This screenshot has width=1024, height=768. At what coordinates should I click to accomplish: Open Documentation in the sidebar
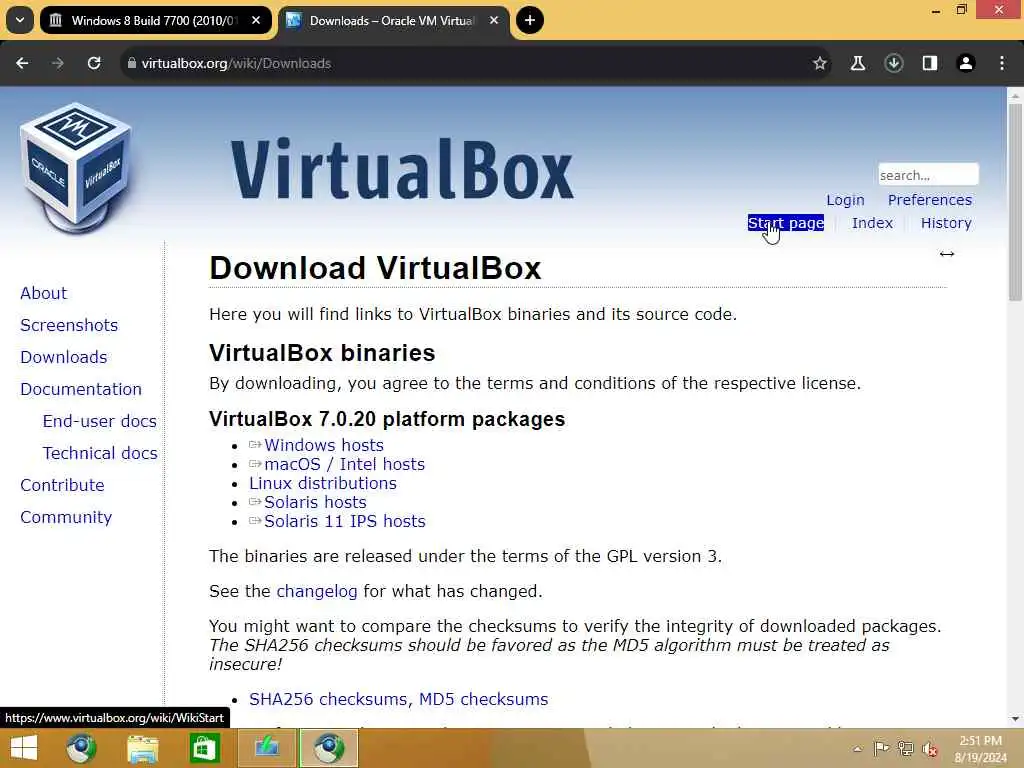click(81, 389)
